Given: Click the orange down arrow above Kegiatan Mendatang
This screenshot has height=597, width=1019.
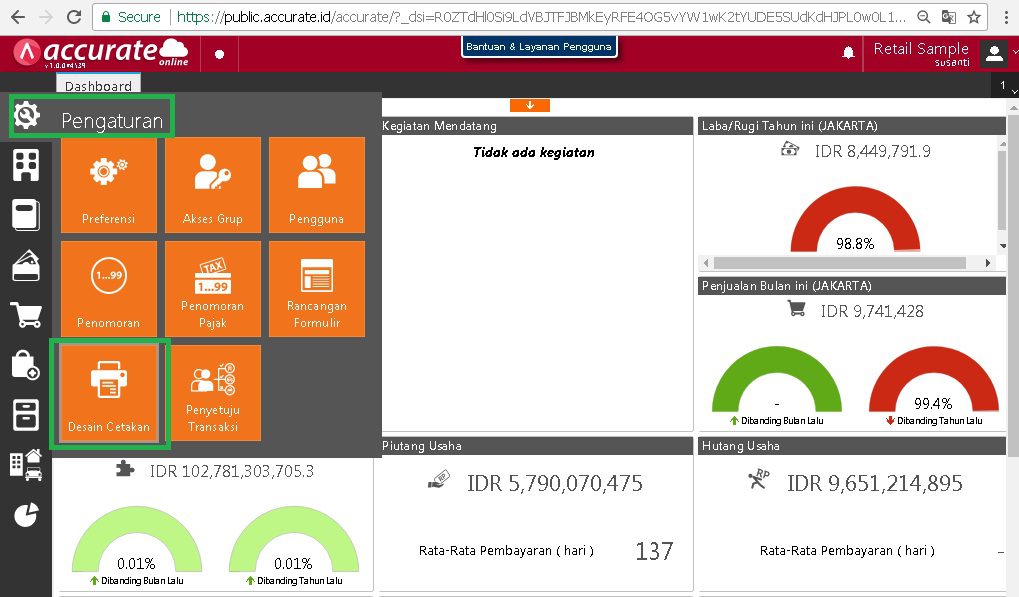Looking at the screenshot, I should tap(529, 104).
